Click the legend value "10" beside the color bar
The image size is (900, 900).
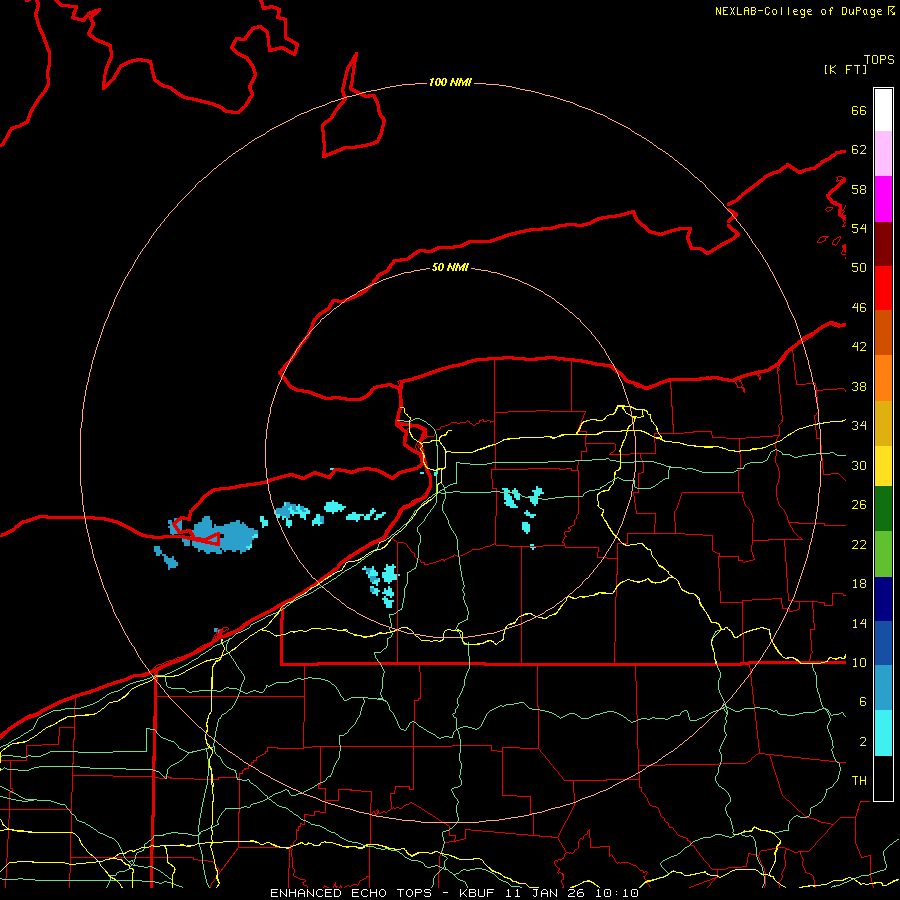(859, 663)
